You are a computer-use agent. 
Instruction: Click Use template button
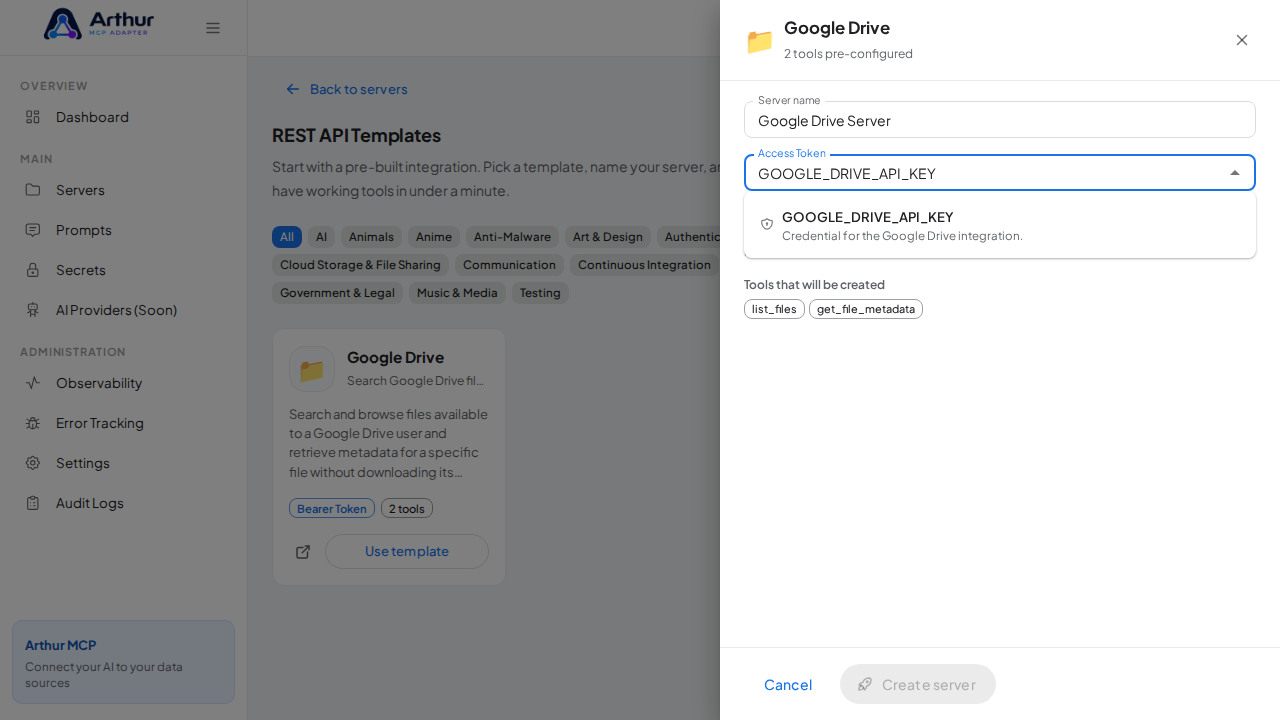pos(407,551)
